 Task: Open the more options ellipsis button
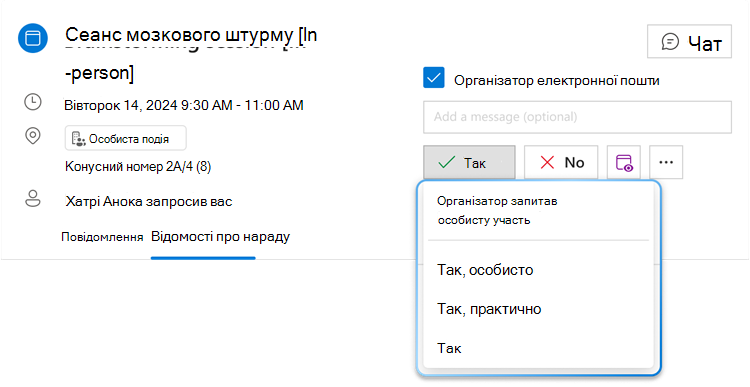point(666,163)
